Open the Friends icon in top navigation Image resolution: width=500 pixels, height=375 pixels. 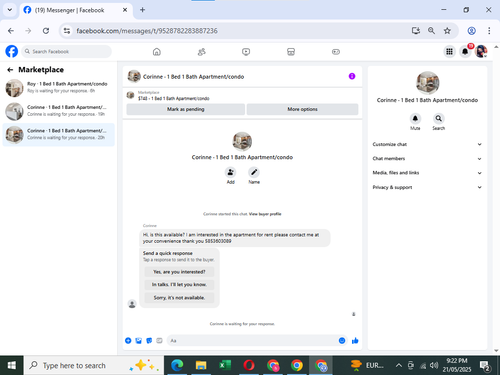tap(202, 52)
